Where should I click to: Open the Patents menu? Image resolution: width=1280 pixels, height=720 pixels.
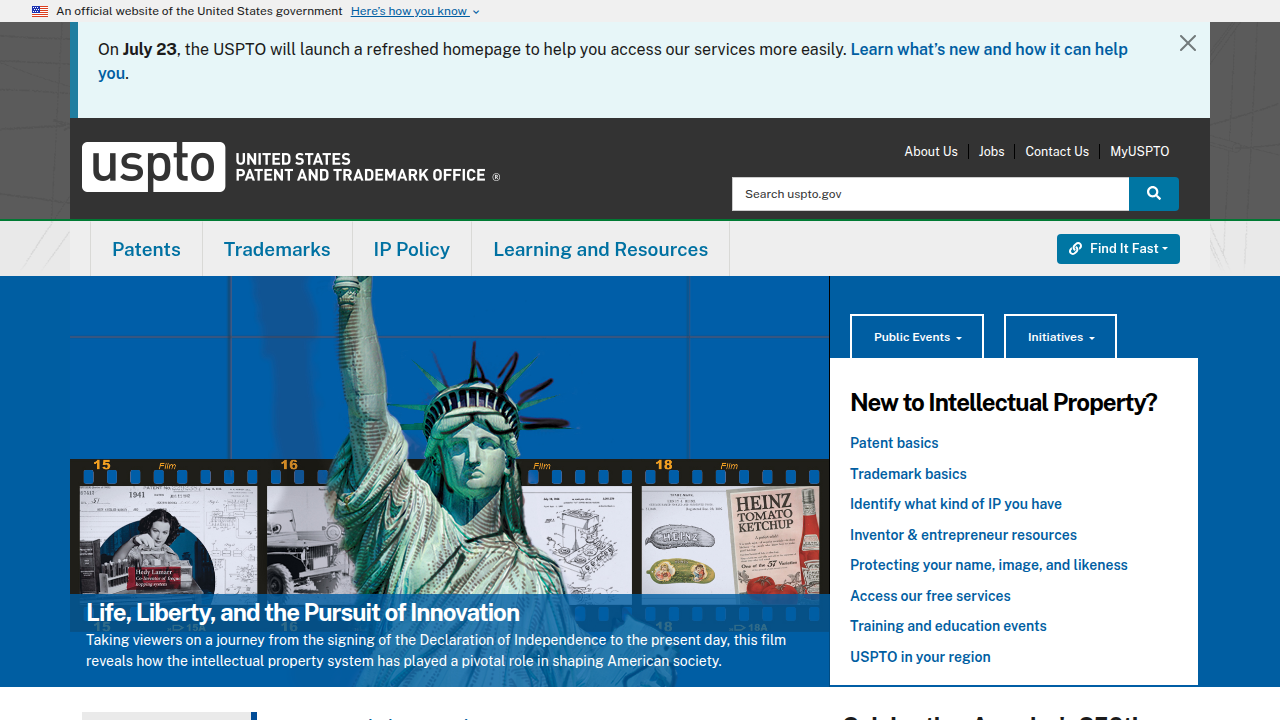pyautogui.click(x=146, y=249)
